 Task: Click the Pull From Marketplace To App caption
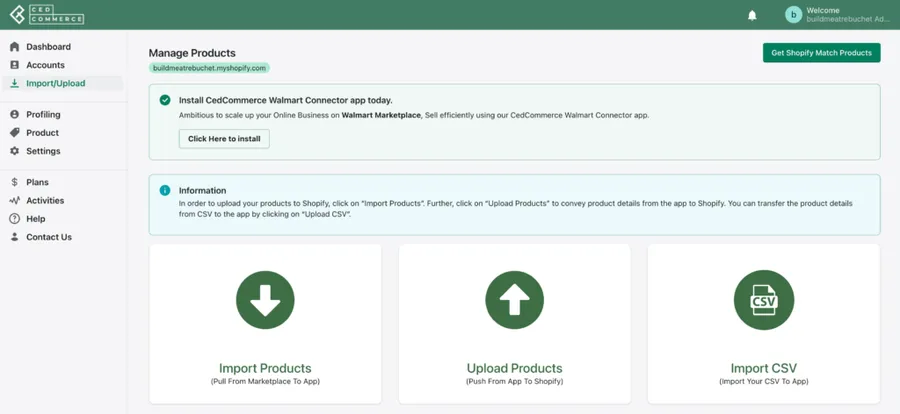(265, 381)
